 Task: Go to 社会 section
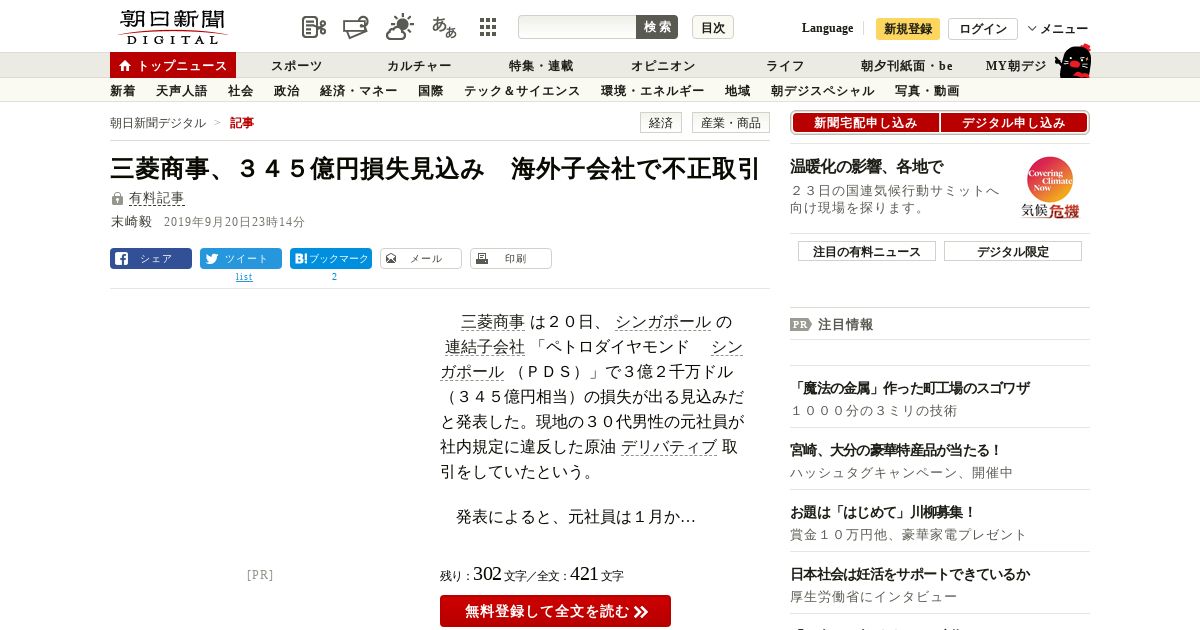point(241,90)
